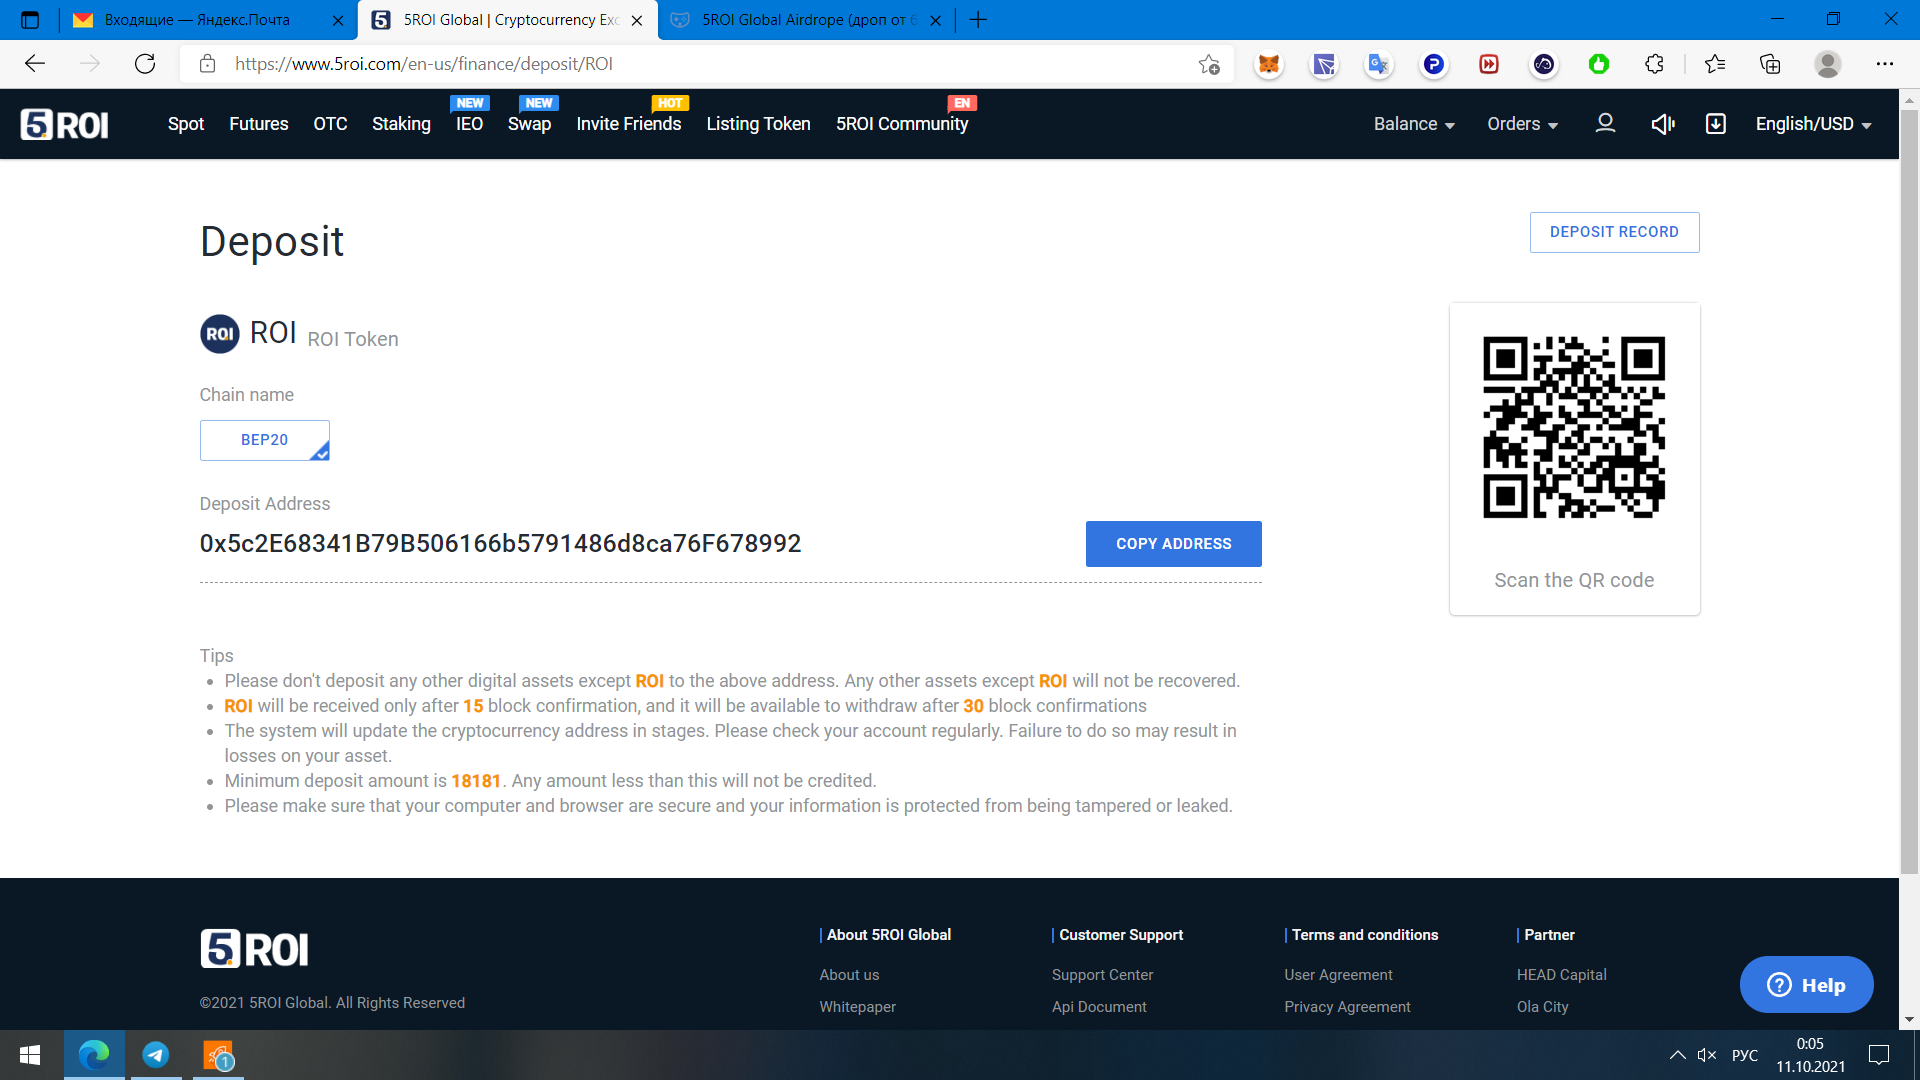Viewport: 1920px width, 1080px height.
Task: Switch keyboard language РУС indicator
Action: coord(1745,1055)
